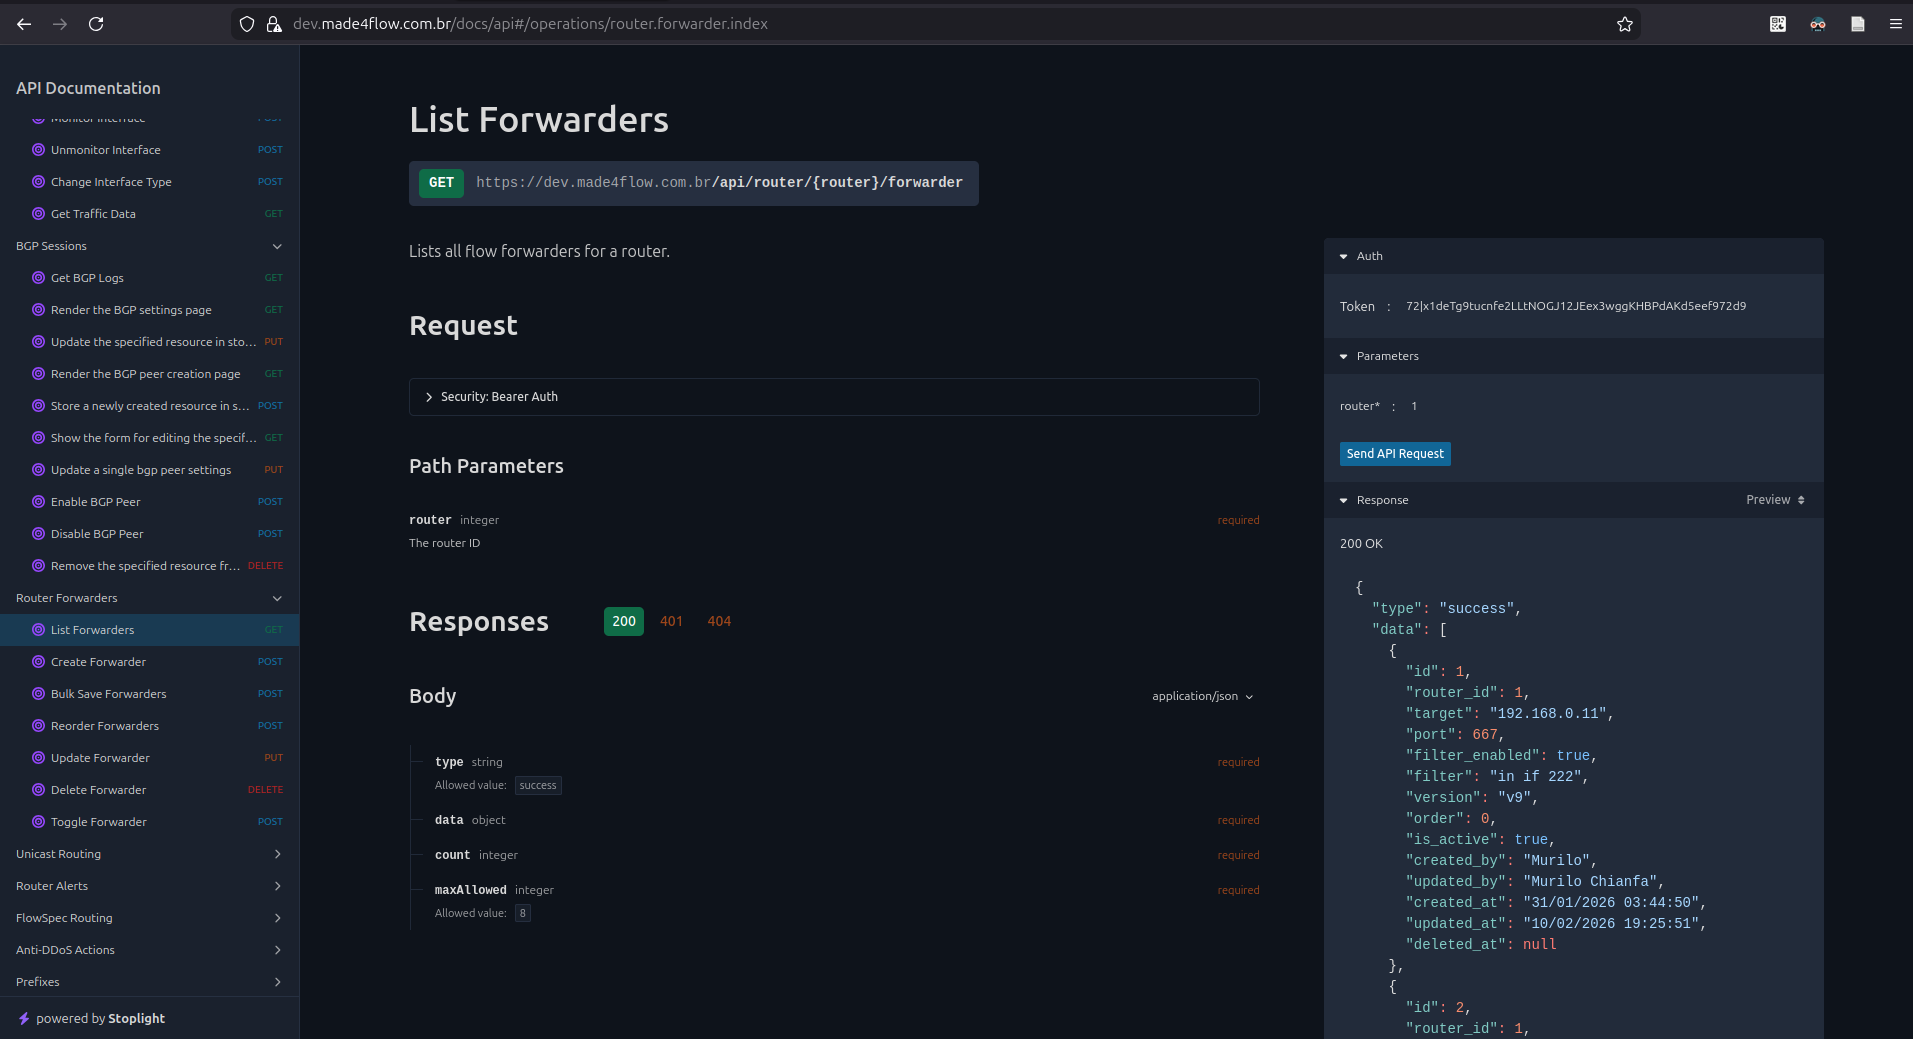This screenshot has height=1039, width=1913.
Task: Reload the page
Action: click(96, 24)
